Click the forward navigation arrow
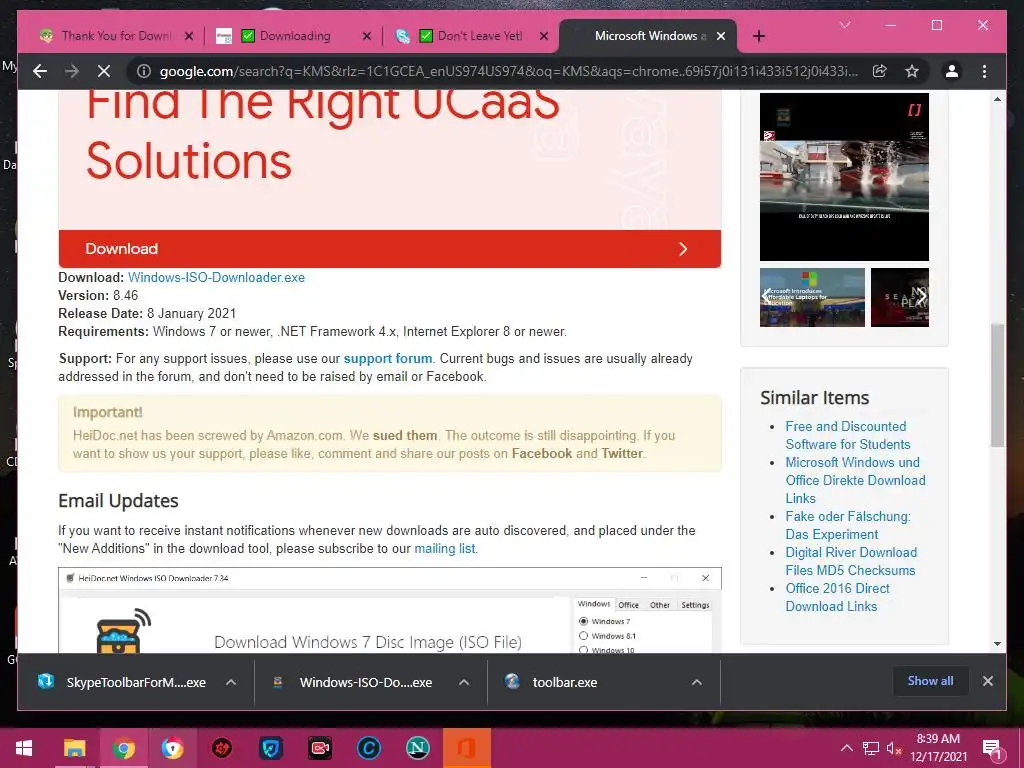 (72, 71)
